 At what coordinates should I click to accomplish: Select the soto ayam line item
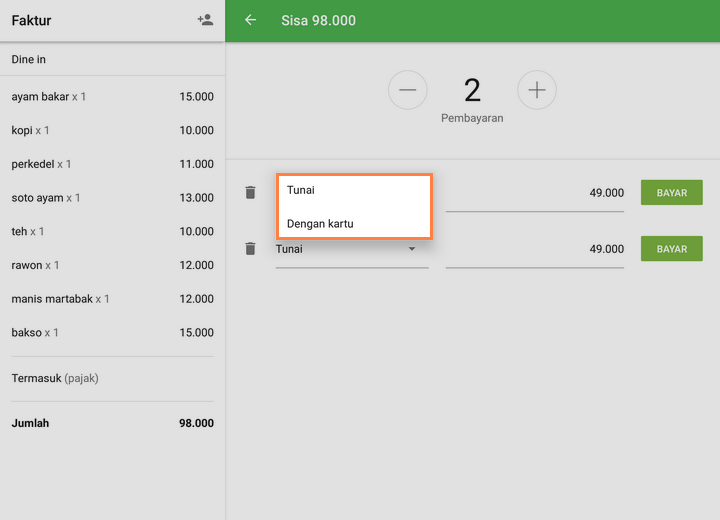pos(112,198)
